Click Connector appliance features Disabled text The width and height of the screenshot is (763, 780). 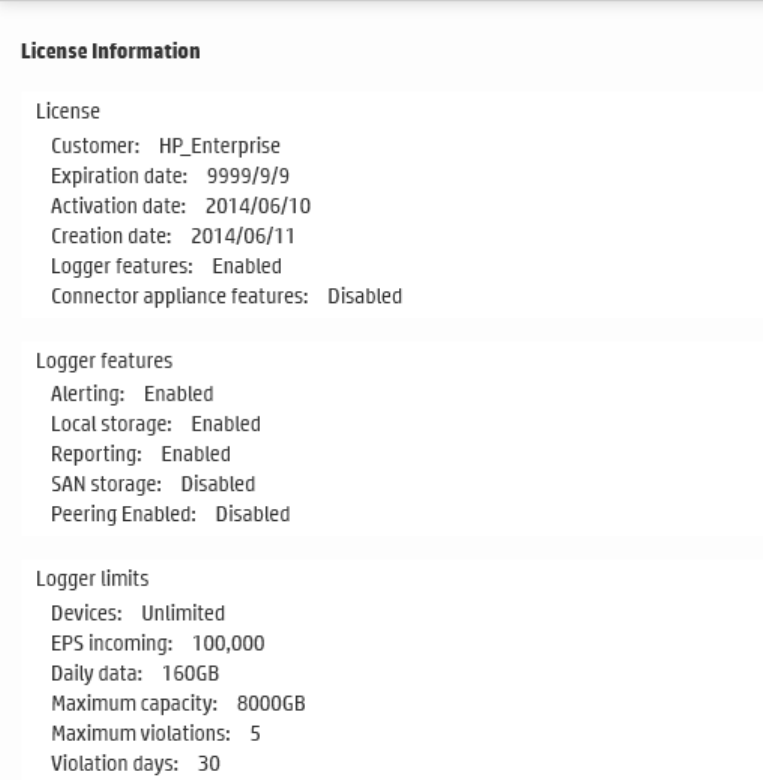click(x=364, y=297)
